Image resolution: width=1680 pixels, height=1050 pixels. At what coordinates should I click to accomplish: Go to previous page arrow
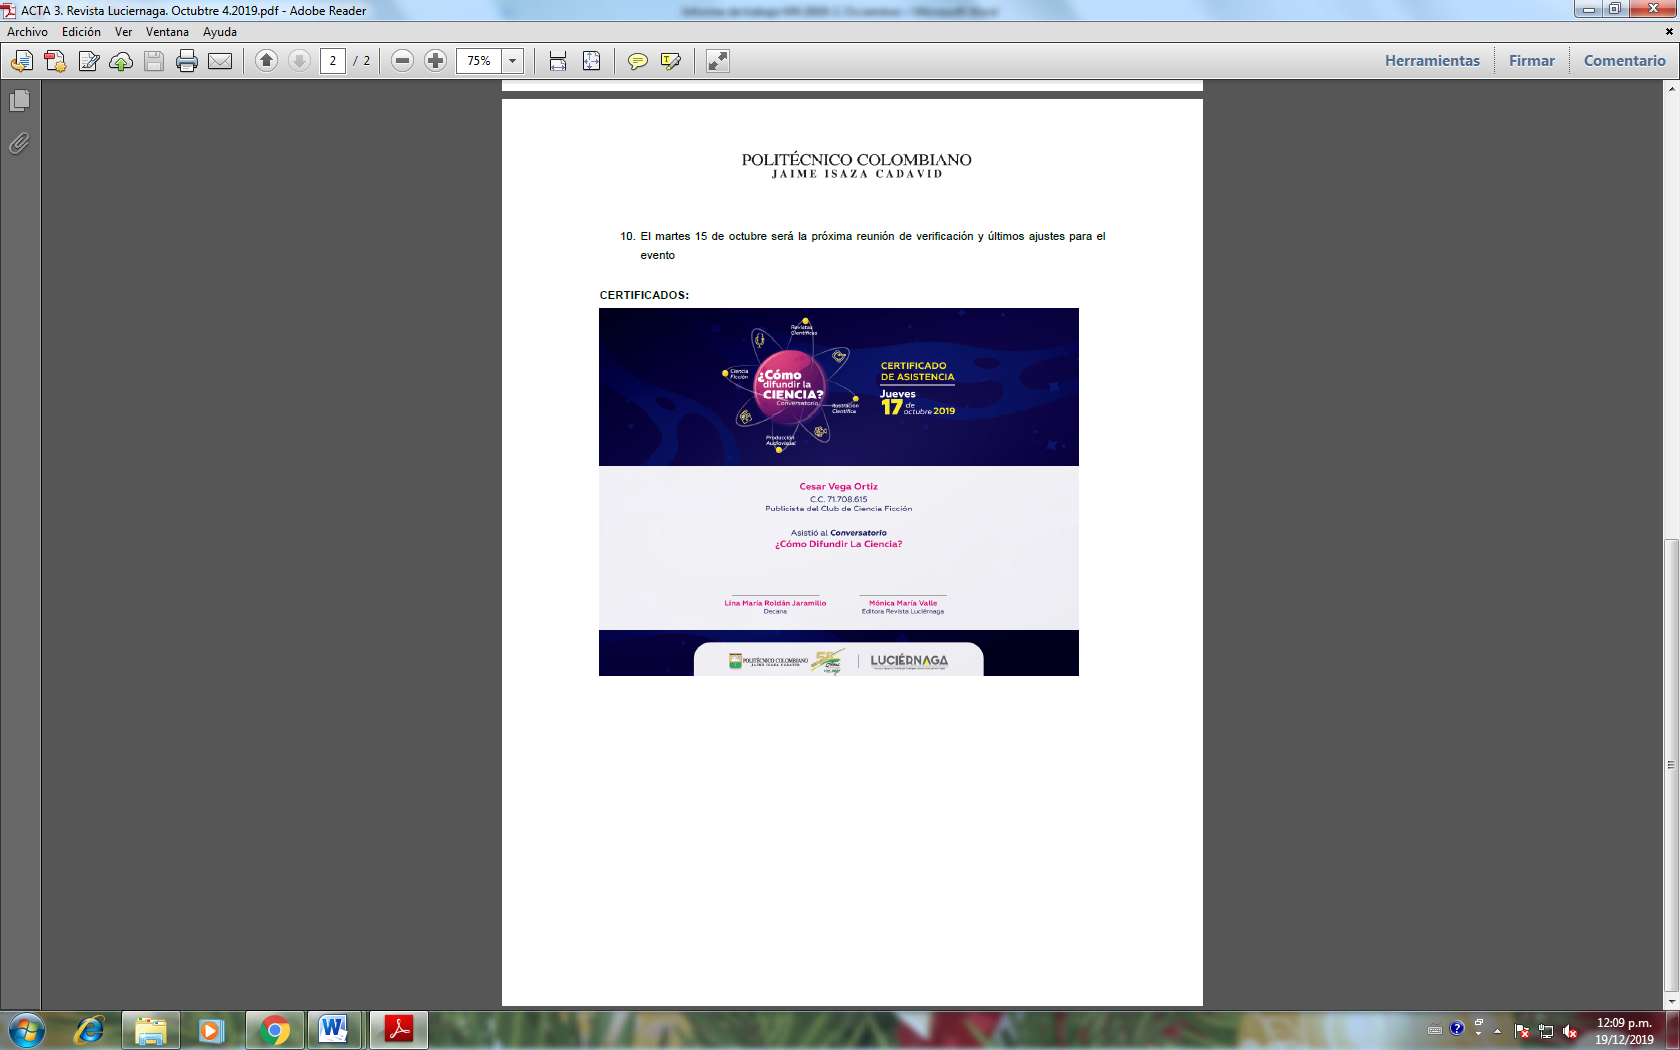(x=266, y=61)
